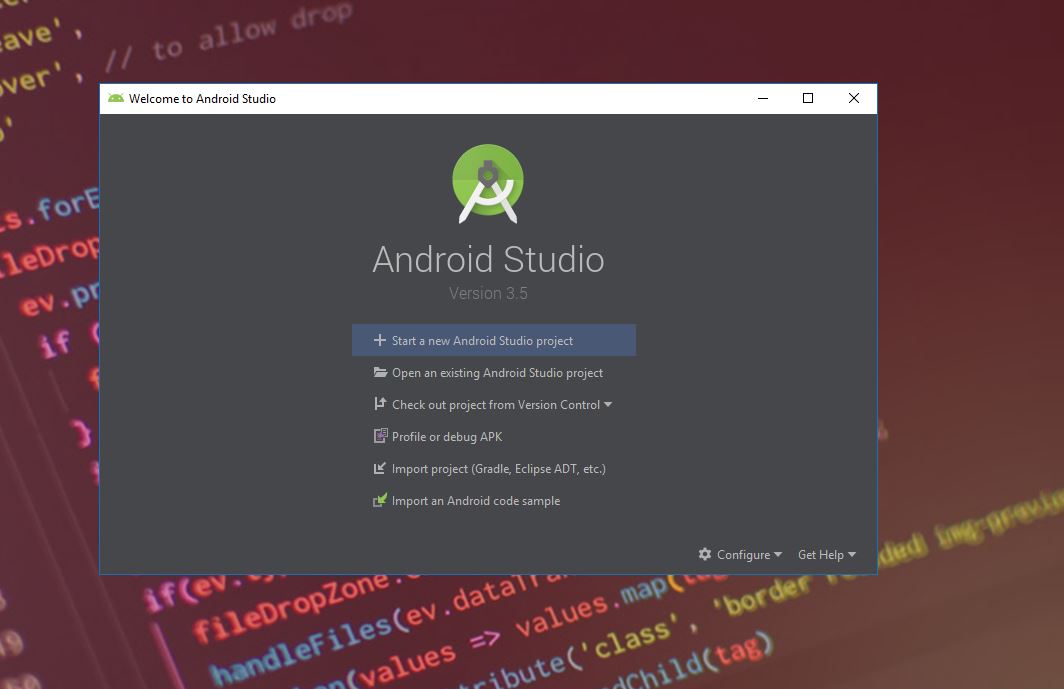
Task: Select Check out project from Version Control
Action: [496, 405]
